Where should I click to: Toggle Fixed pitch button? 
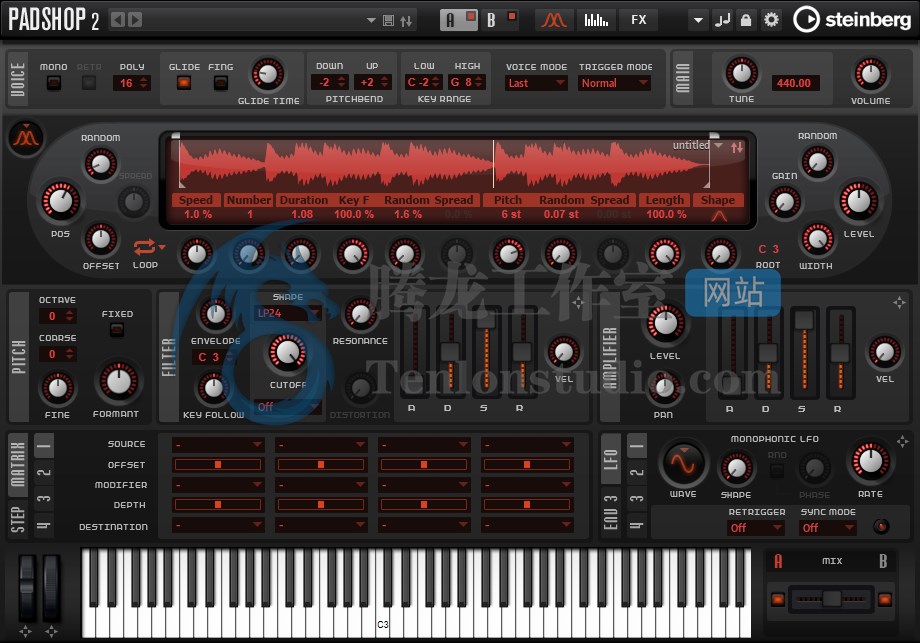pyautogui.click(x=117, y=330)
